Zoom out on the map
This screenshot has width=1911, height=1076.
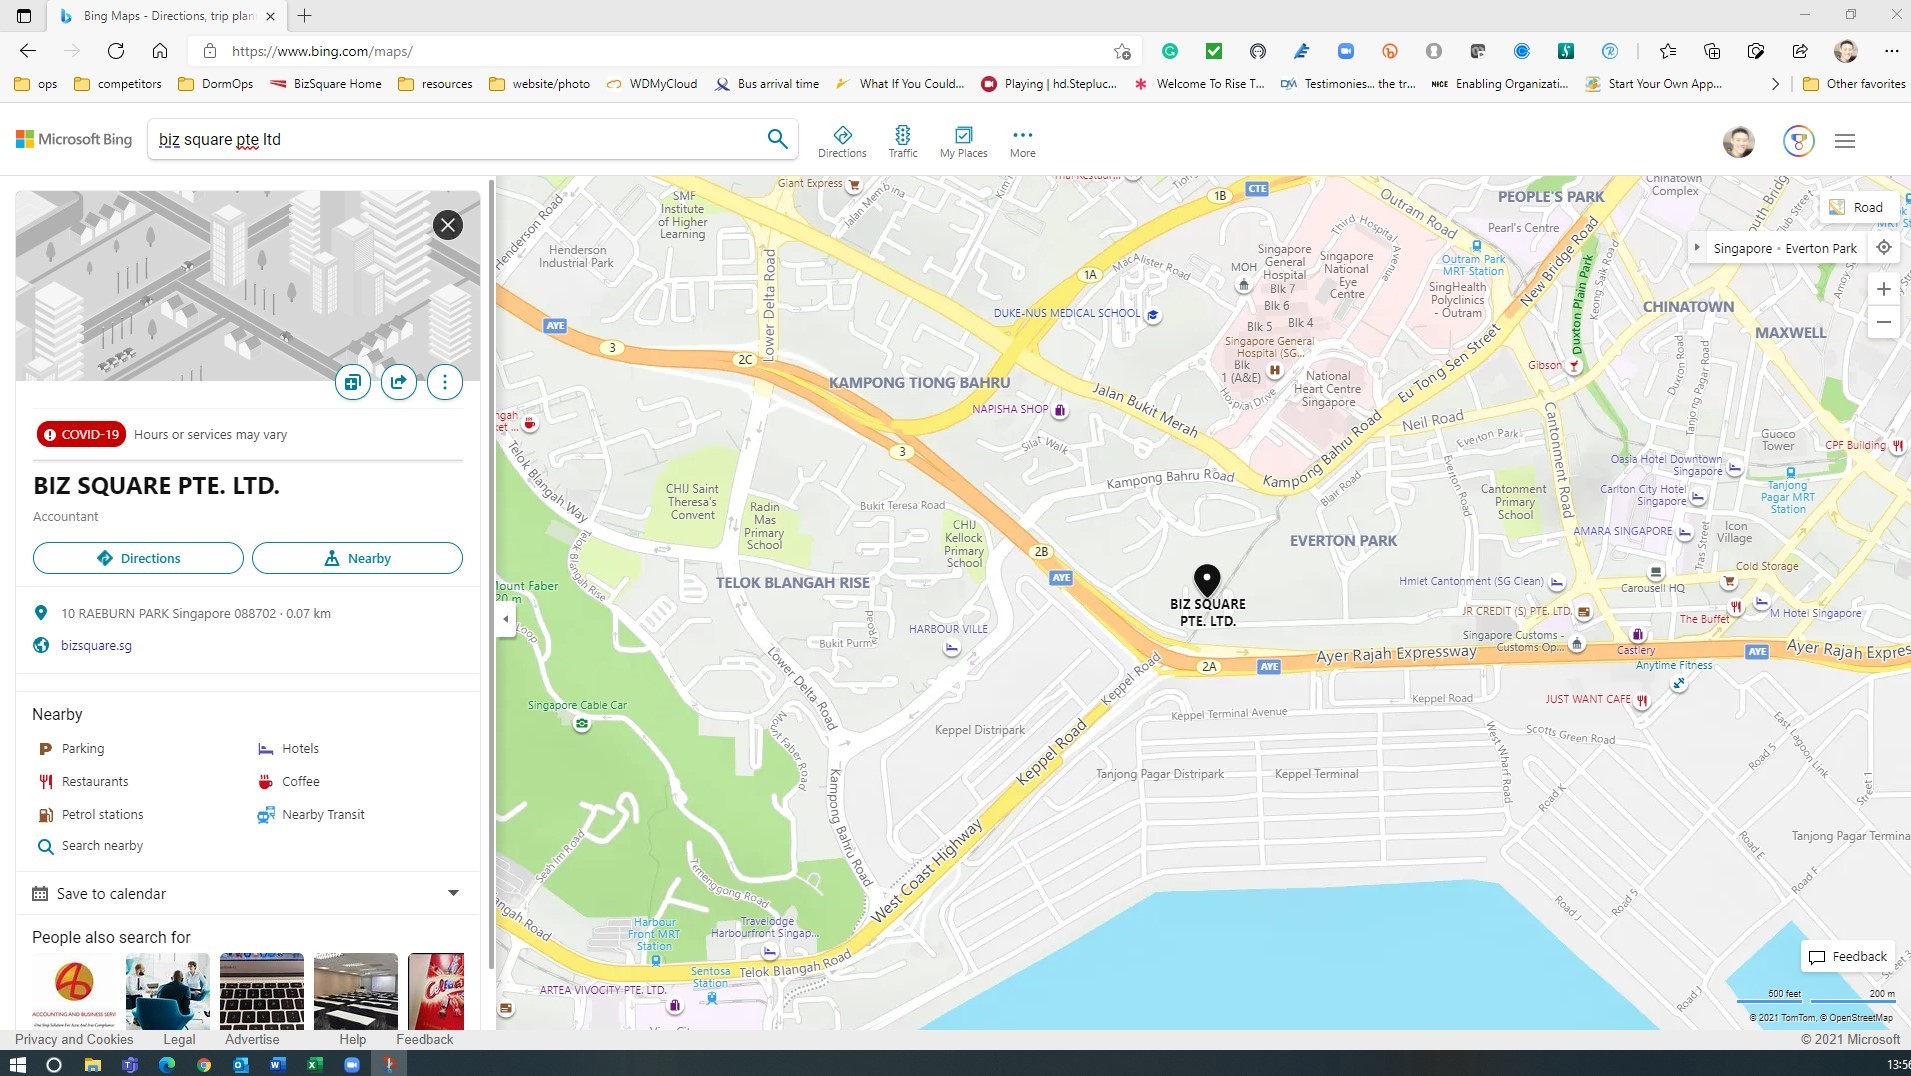click(1883, 322)
